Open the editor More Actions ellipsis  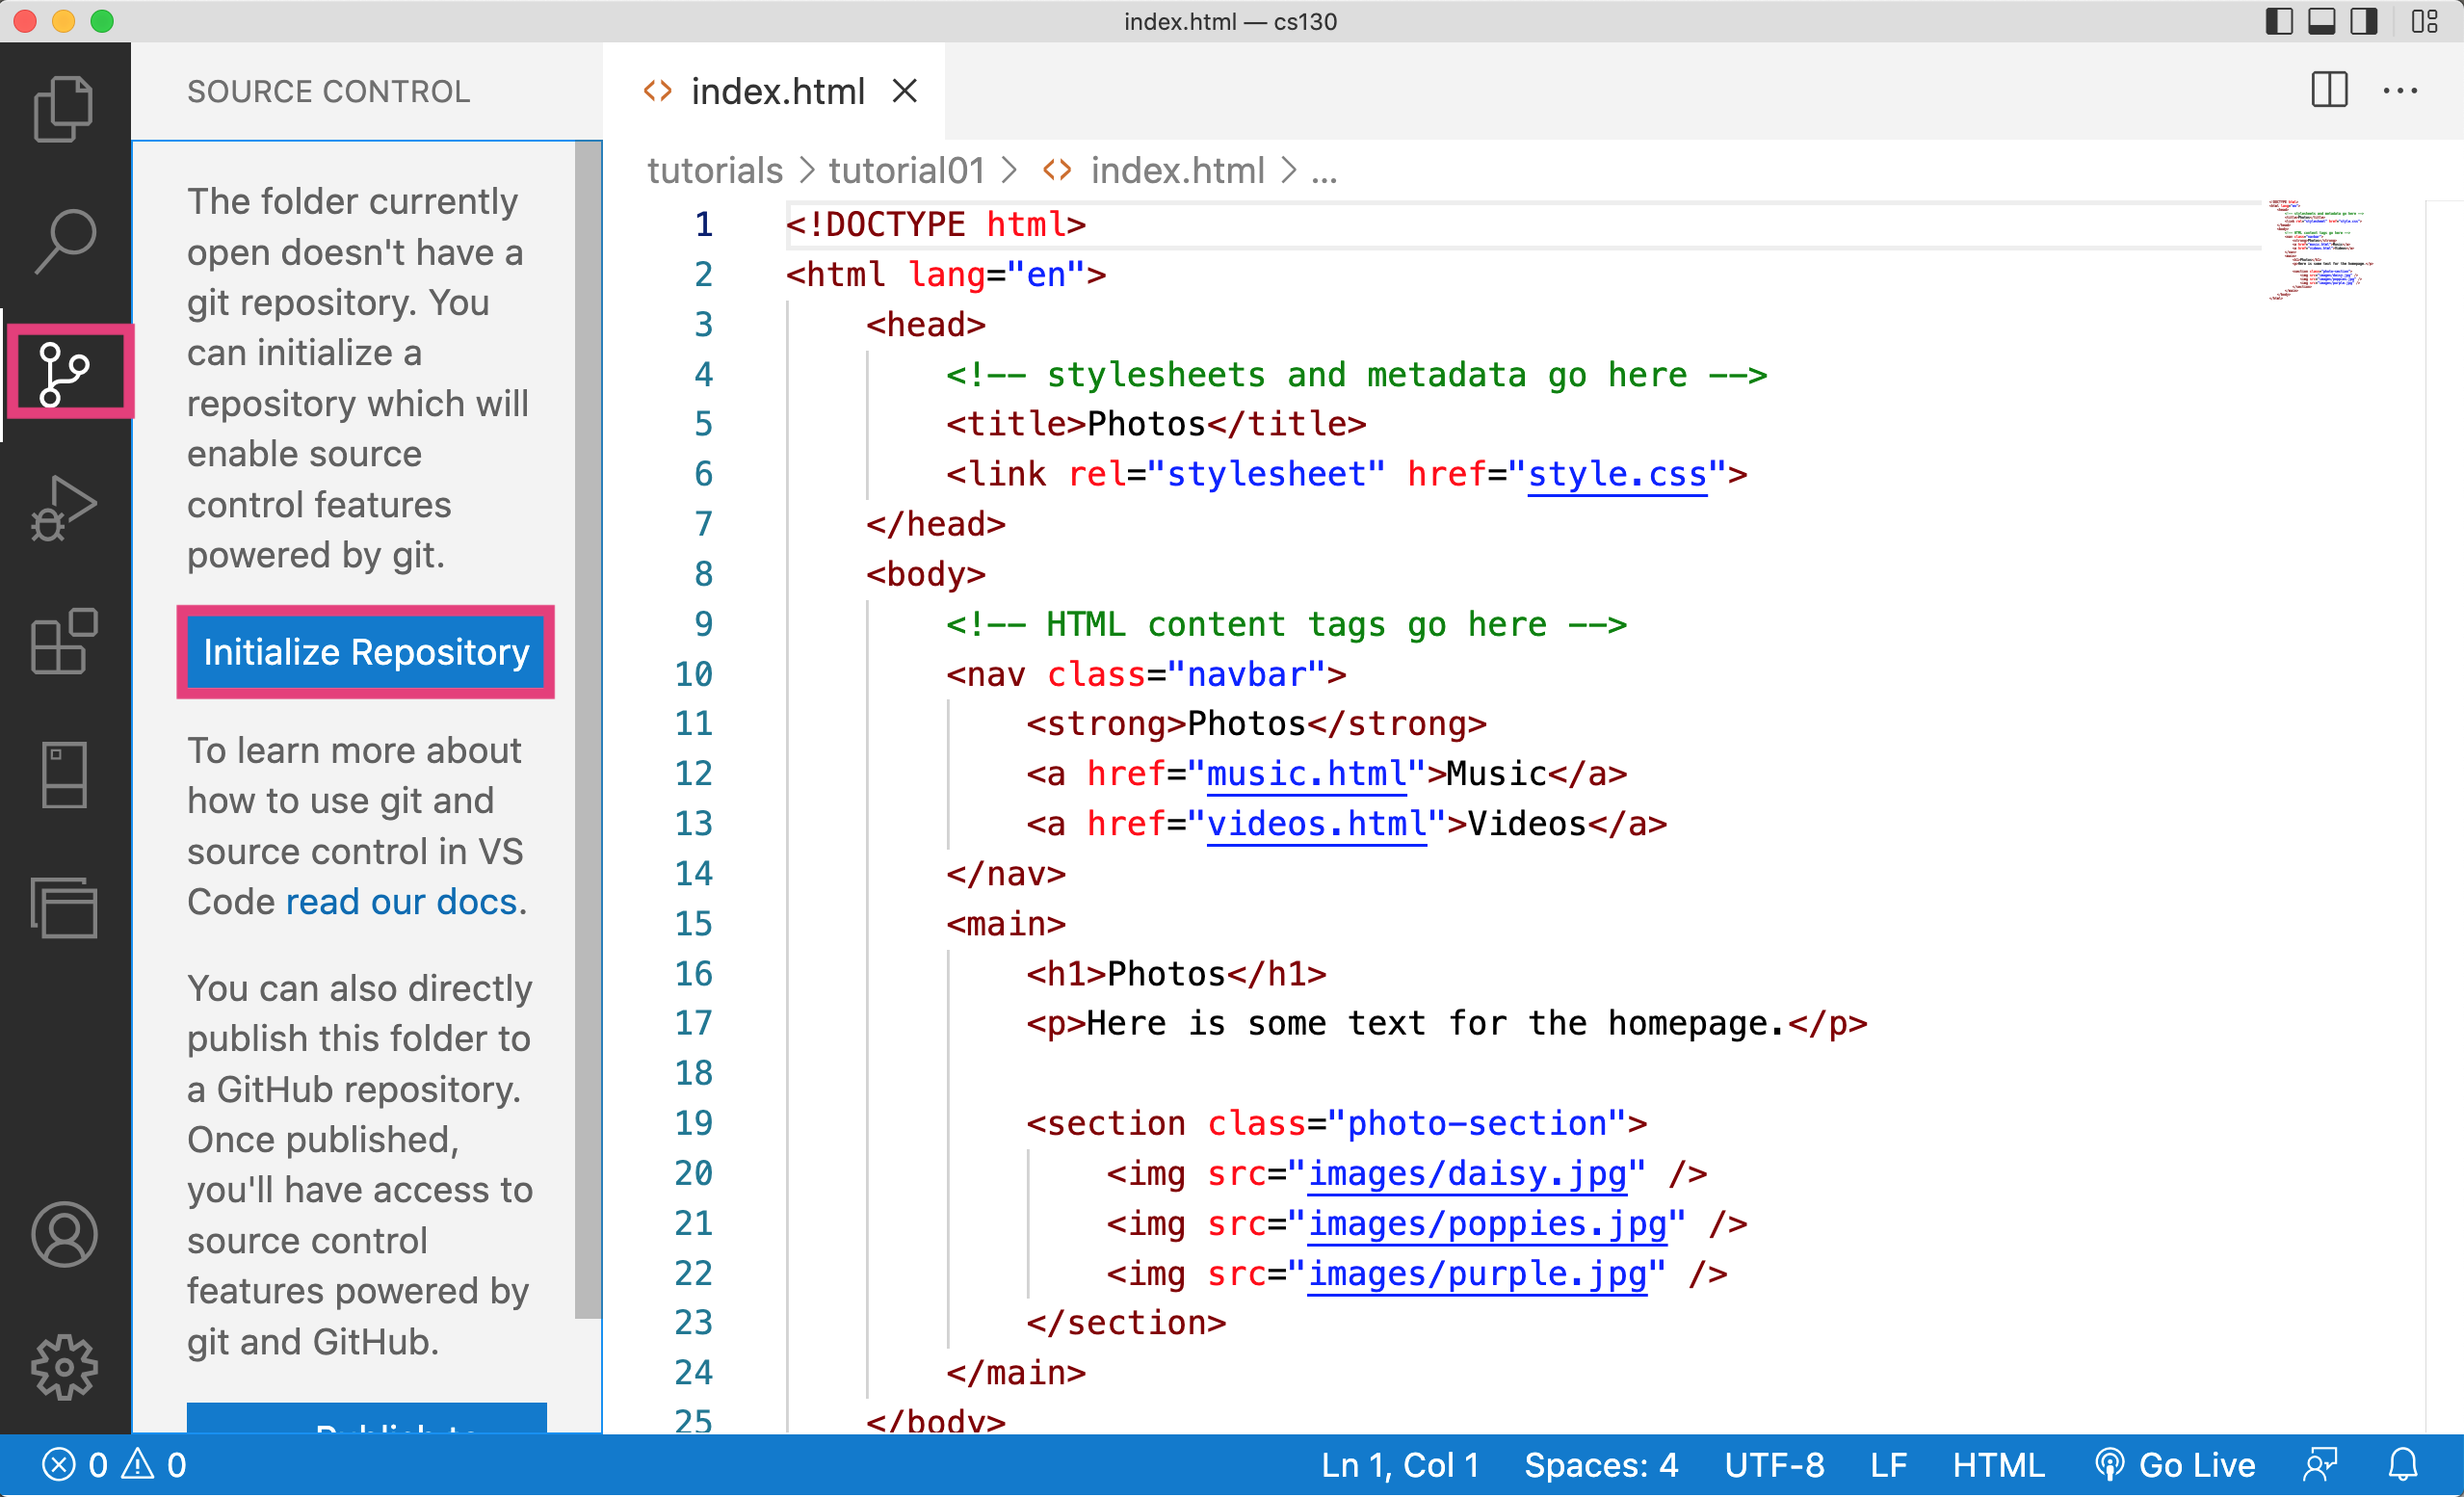click(2400, 91)
